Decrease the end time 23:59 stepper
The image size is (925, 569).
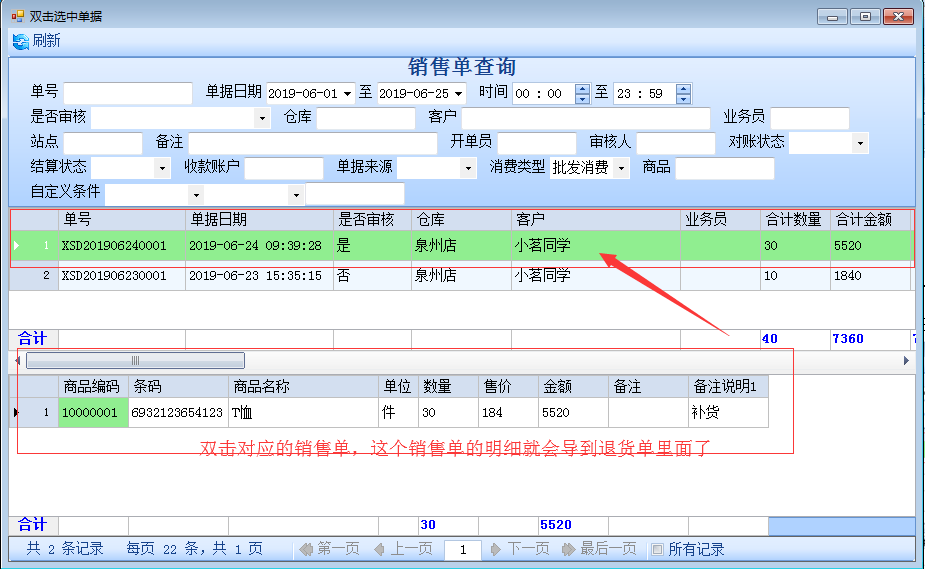pos(683,98)
